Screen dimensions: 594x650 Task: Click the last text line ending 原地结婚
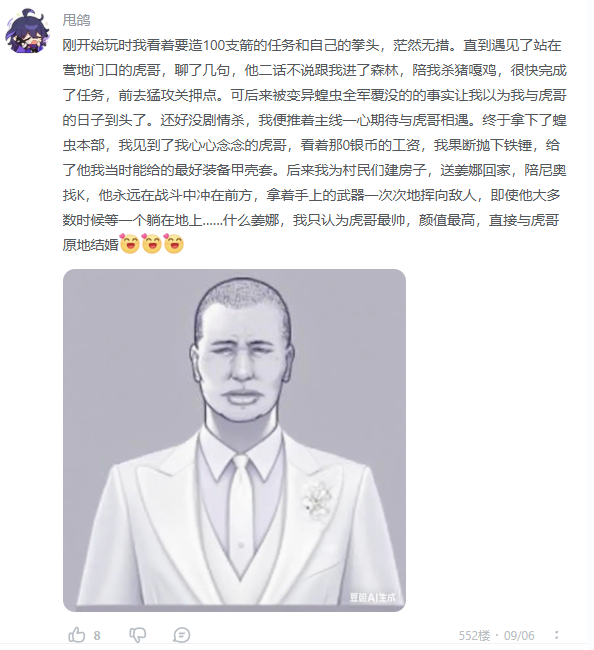pyautogui.click(x=90, y=245)
